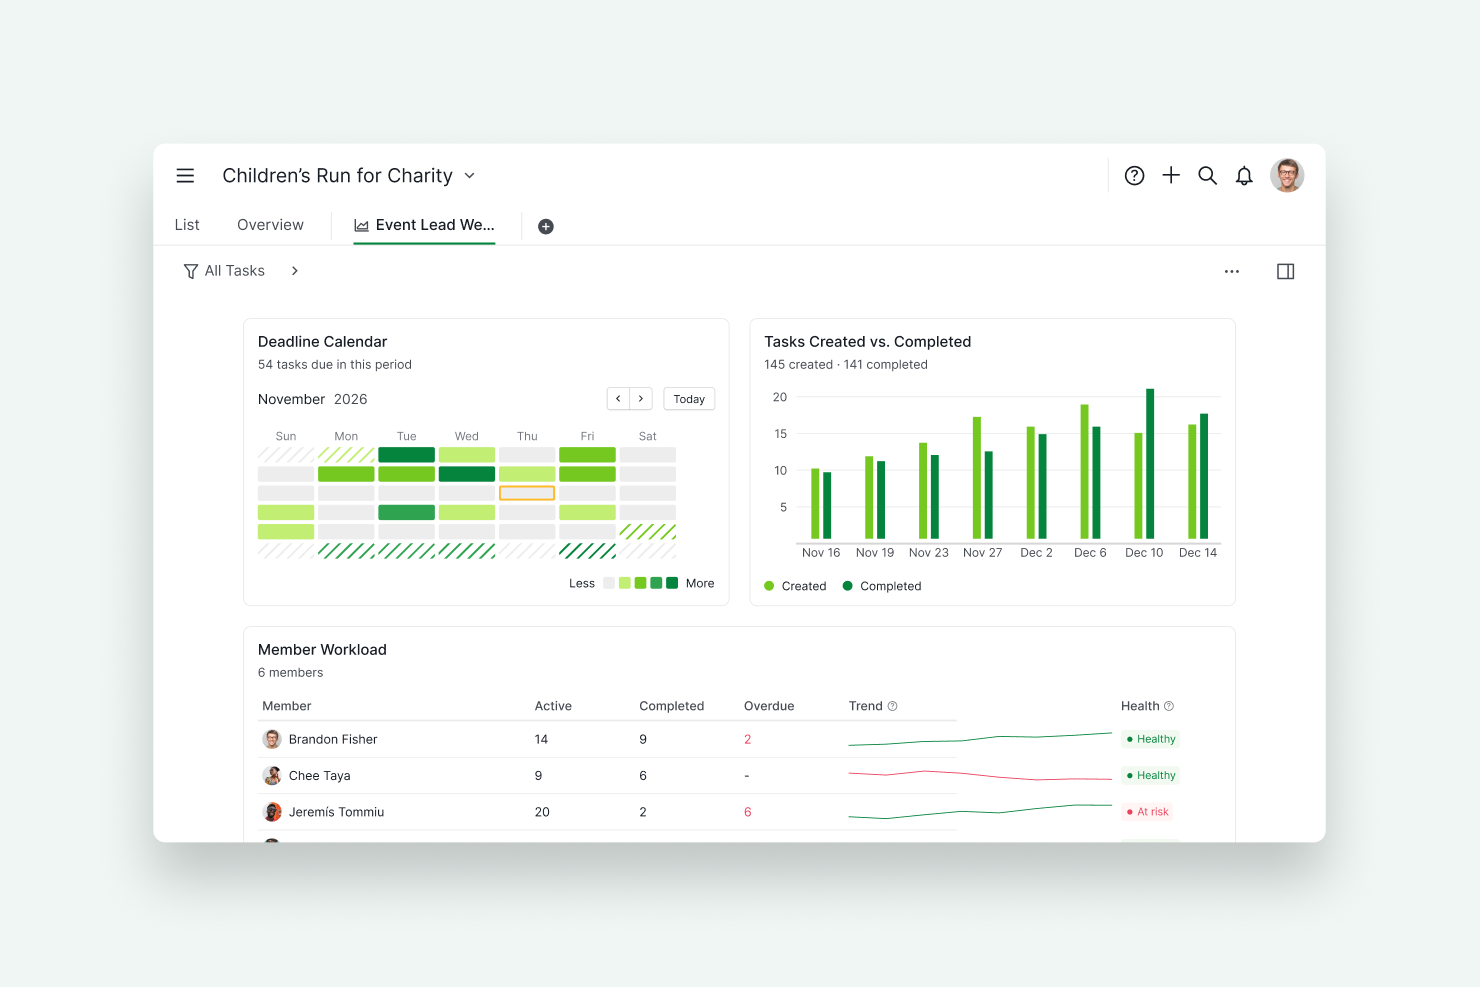Go to previous month in calendar
1480x987 pixels.
coord(618,399)
